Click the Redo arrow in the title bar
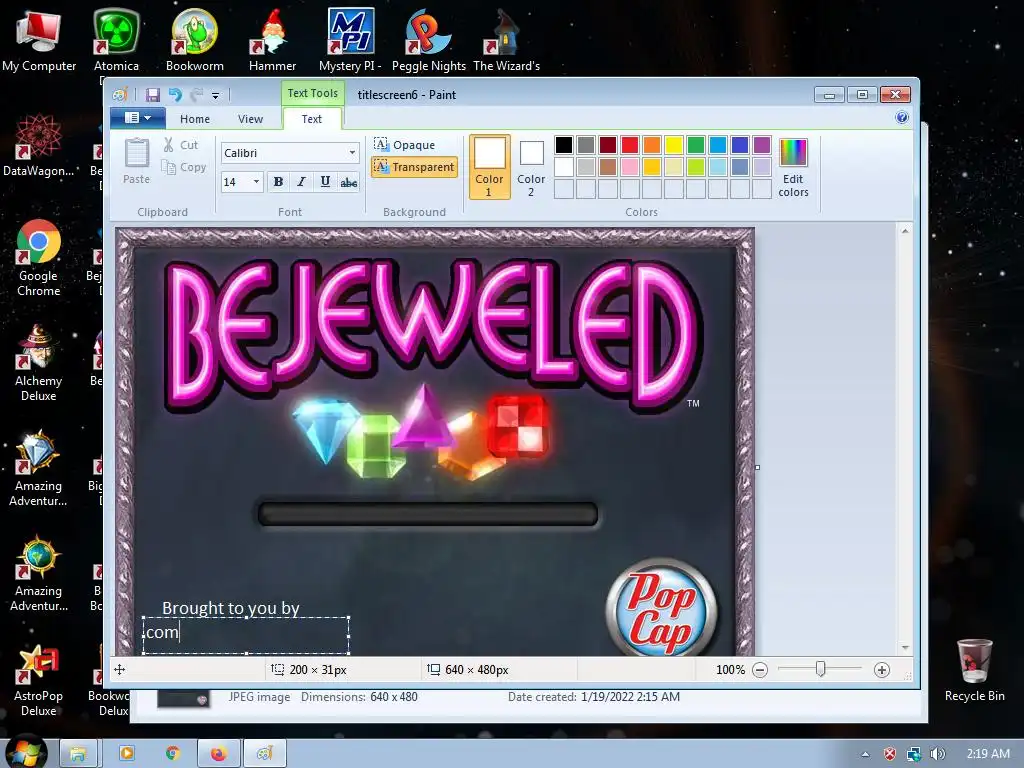 click(x=196, y=95)
